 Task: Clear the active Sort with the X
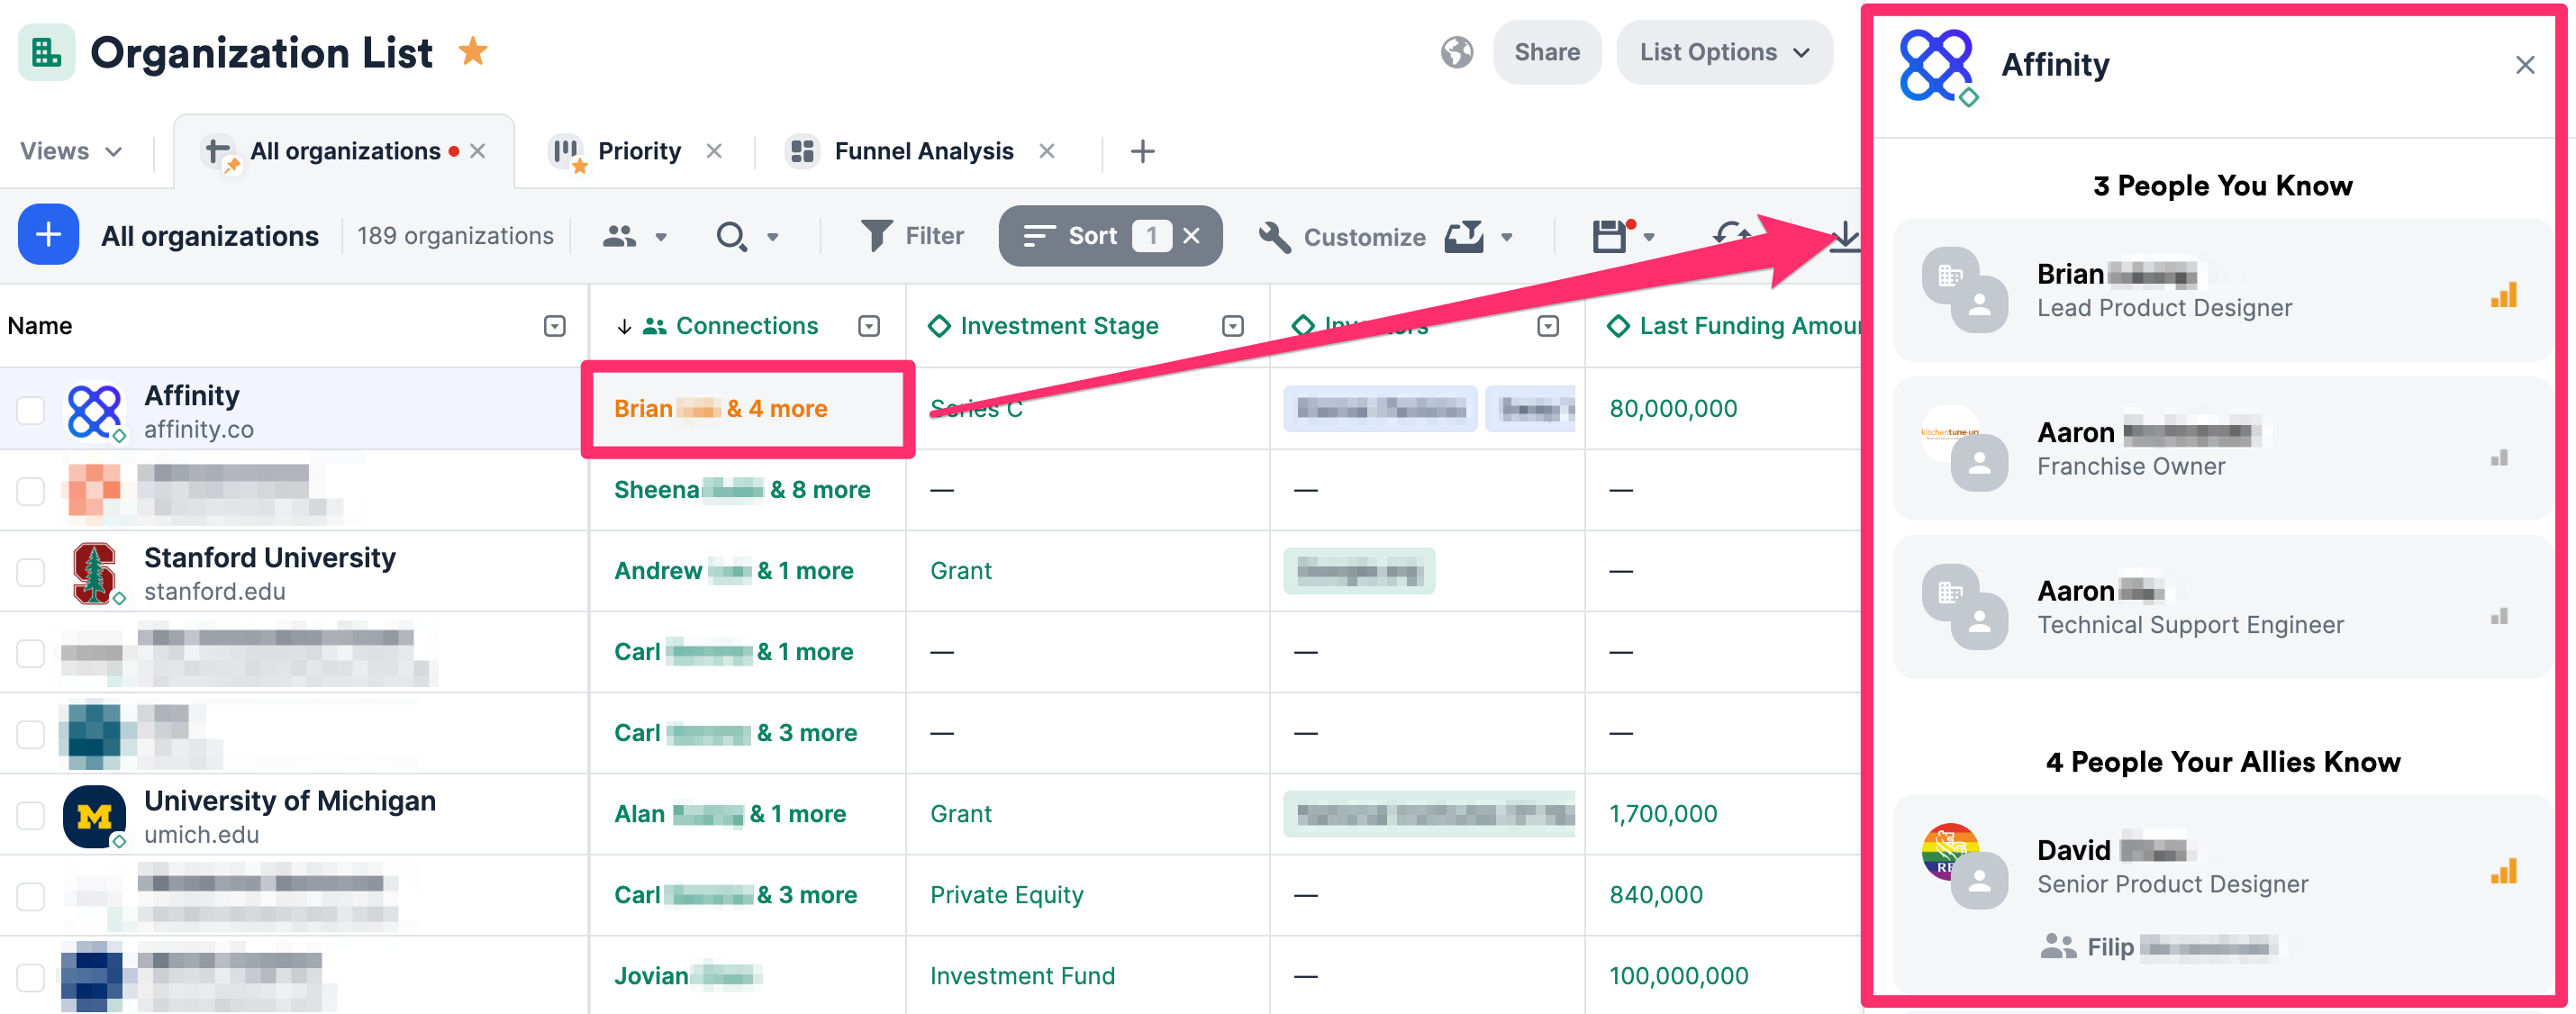pos(1192,236)
